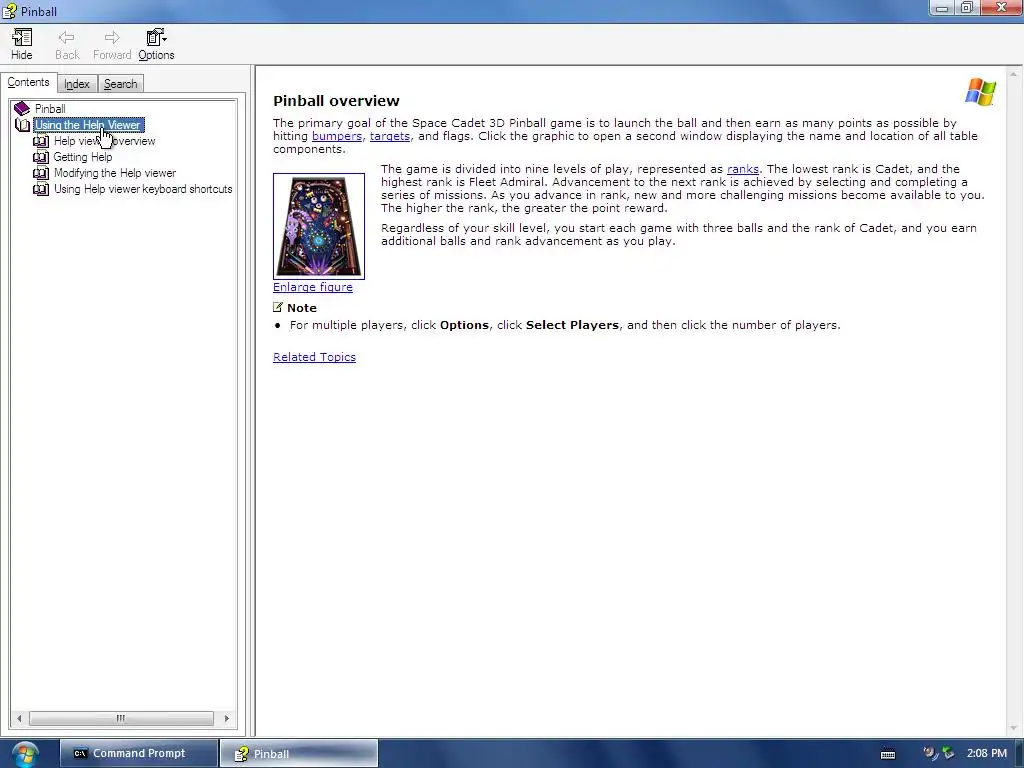Click the Pinball overview heading
The width and height of the screenshot is (1024, 768).
click(336, 101)
